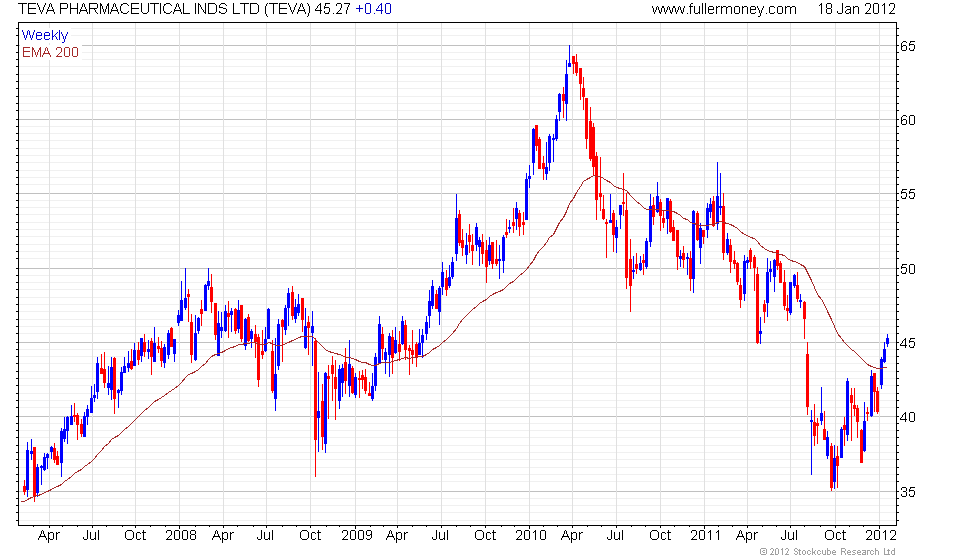Click the last price 45.27 in header

click(x=332, y=9)
